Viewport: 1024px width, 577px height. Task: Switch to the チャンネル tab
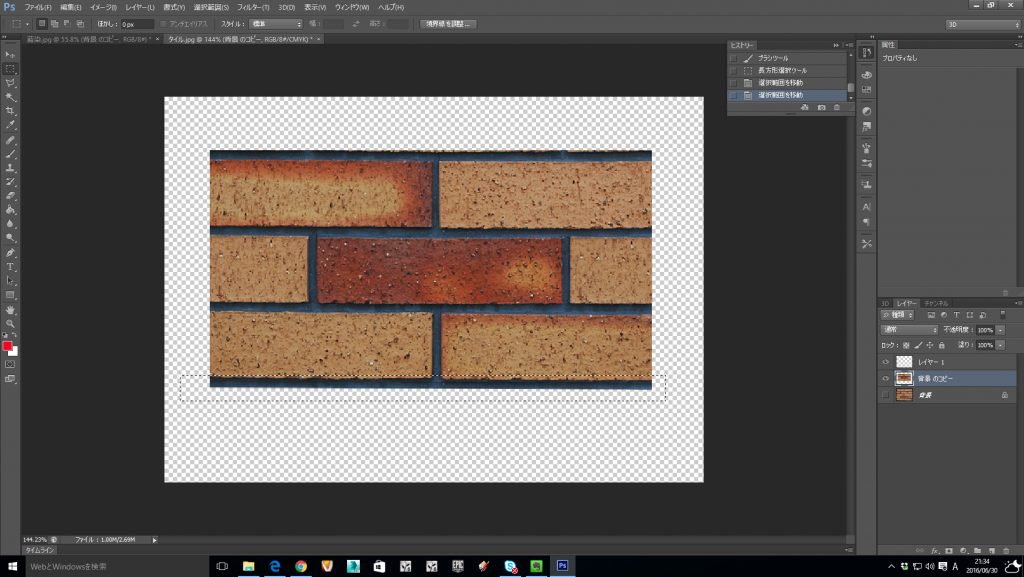(x=937, y=302)
